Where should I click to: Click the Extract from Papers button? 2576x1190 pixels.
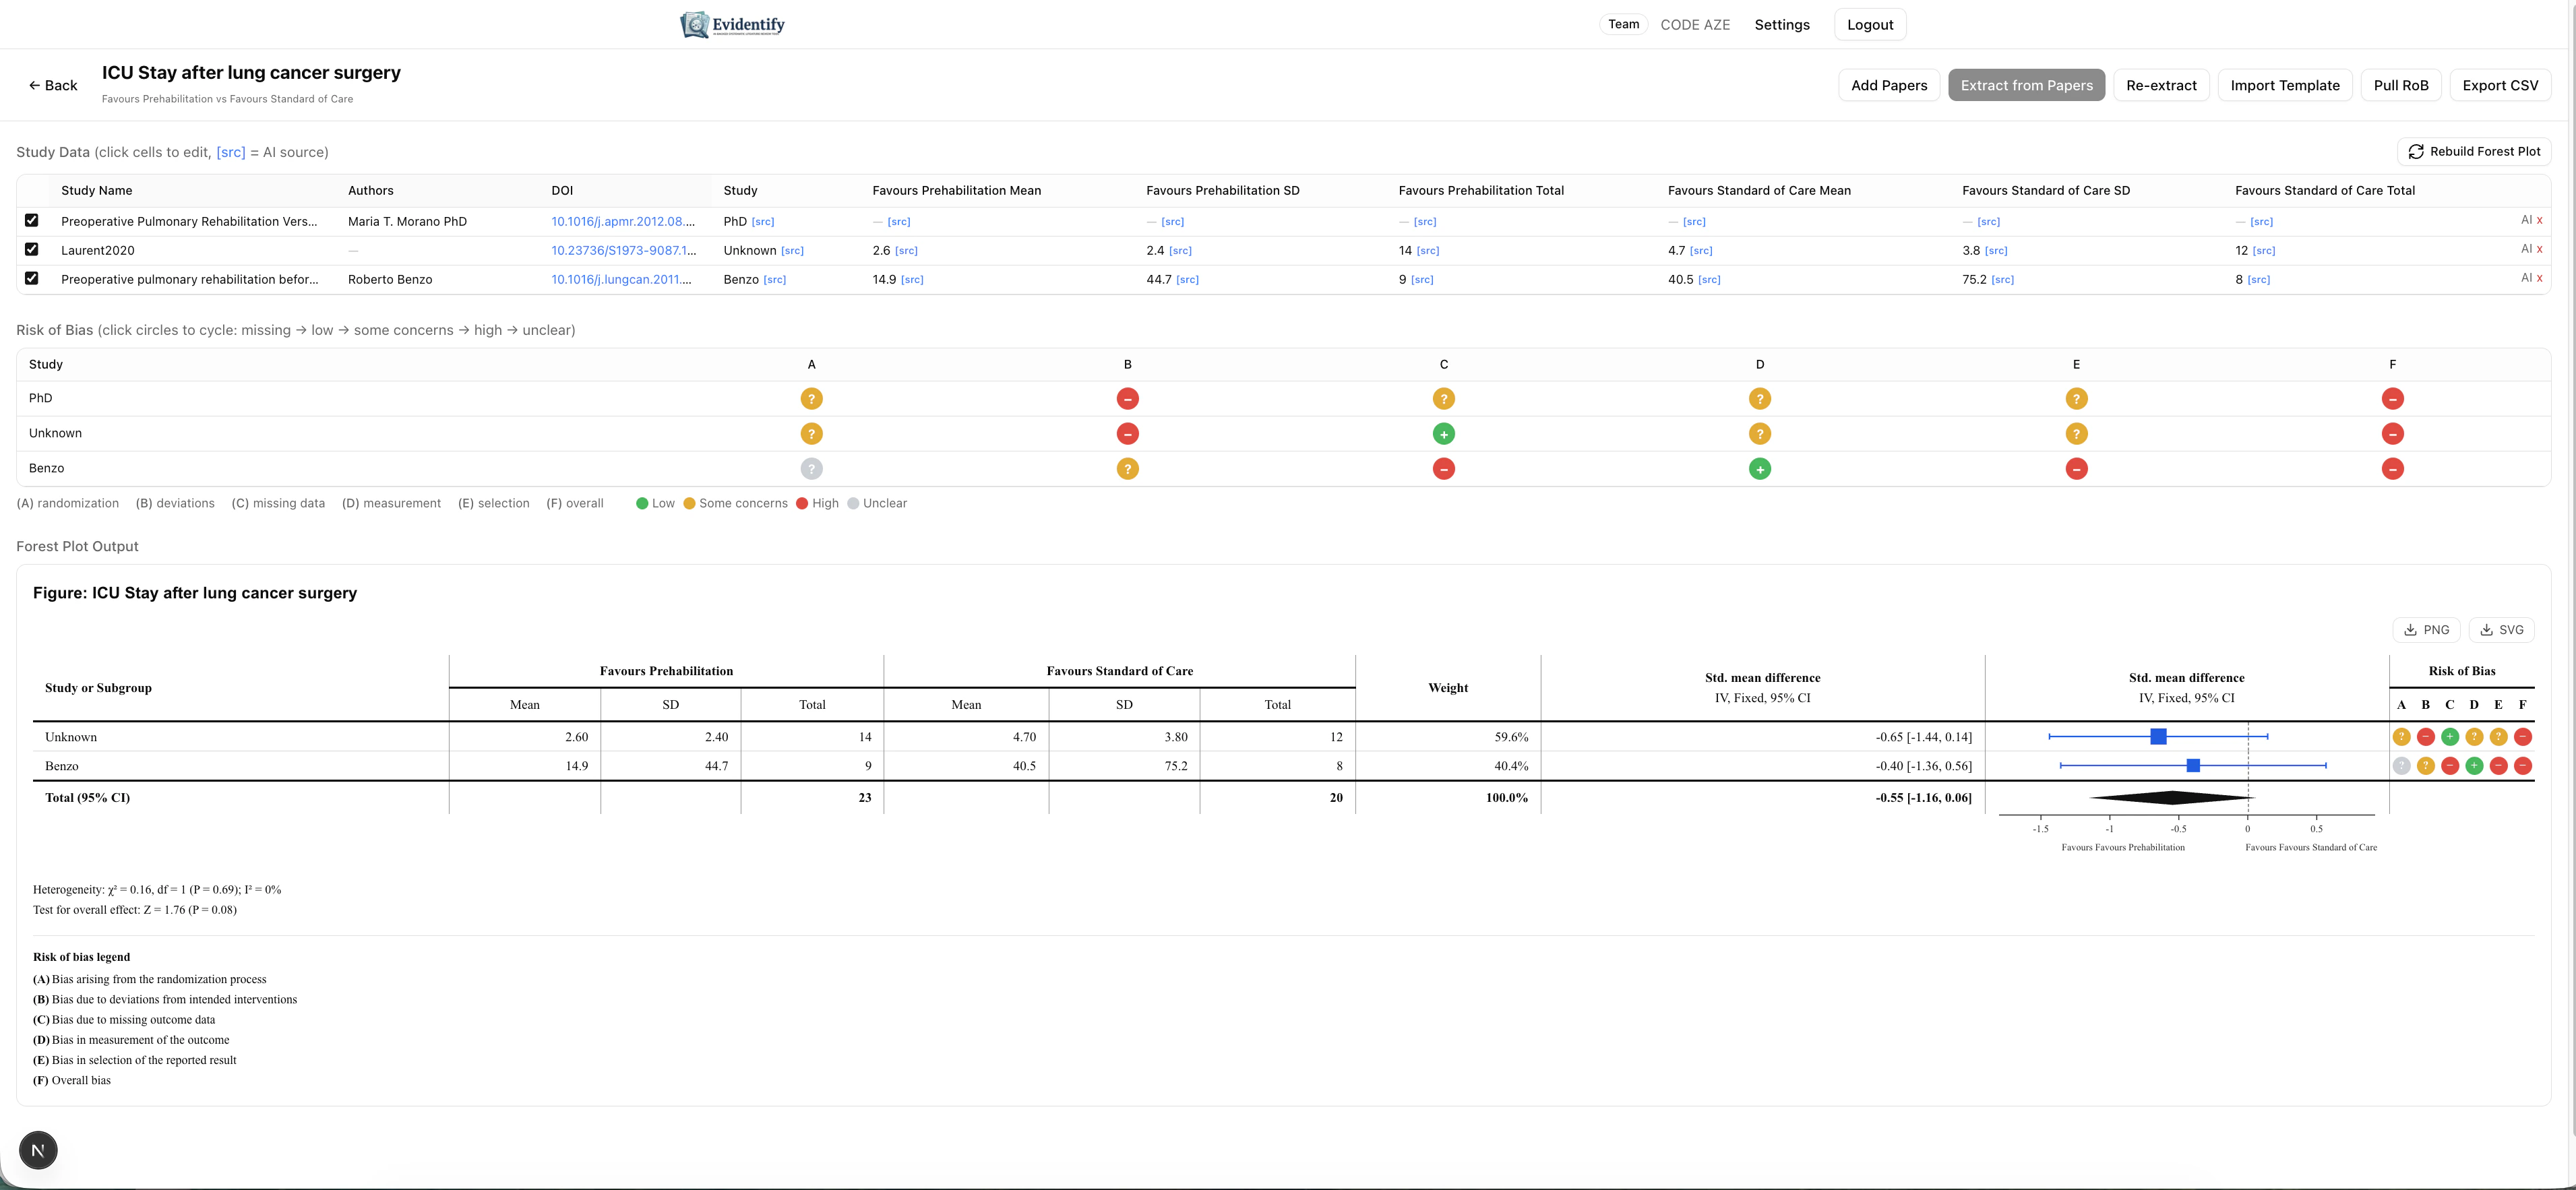[x=2026, y=86]
